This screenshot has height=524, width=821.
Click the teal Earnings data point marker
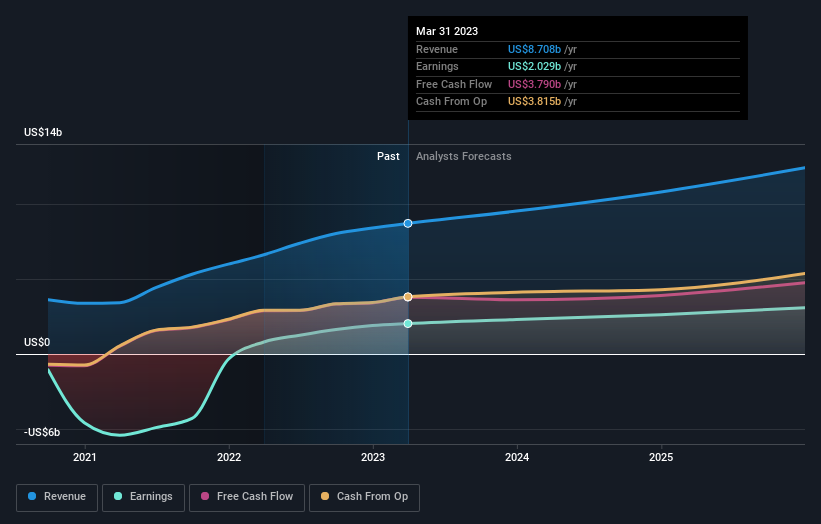click(408, 324)
